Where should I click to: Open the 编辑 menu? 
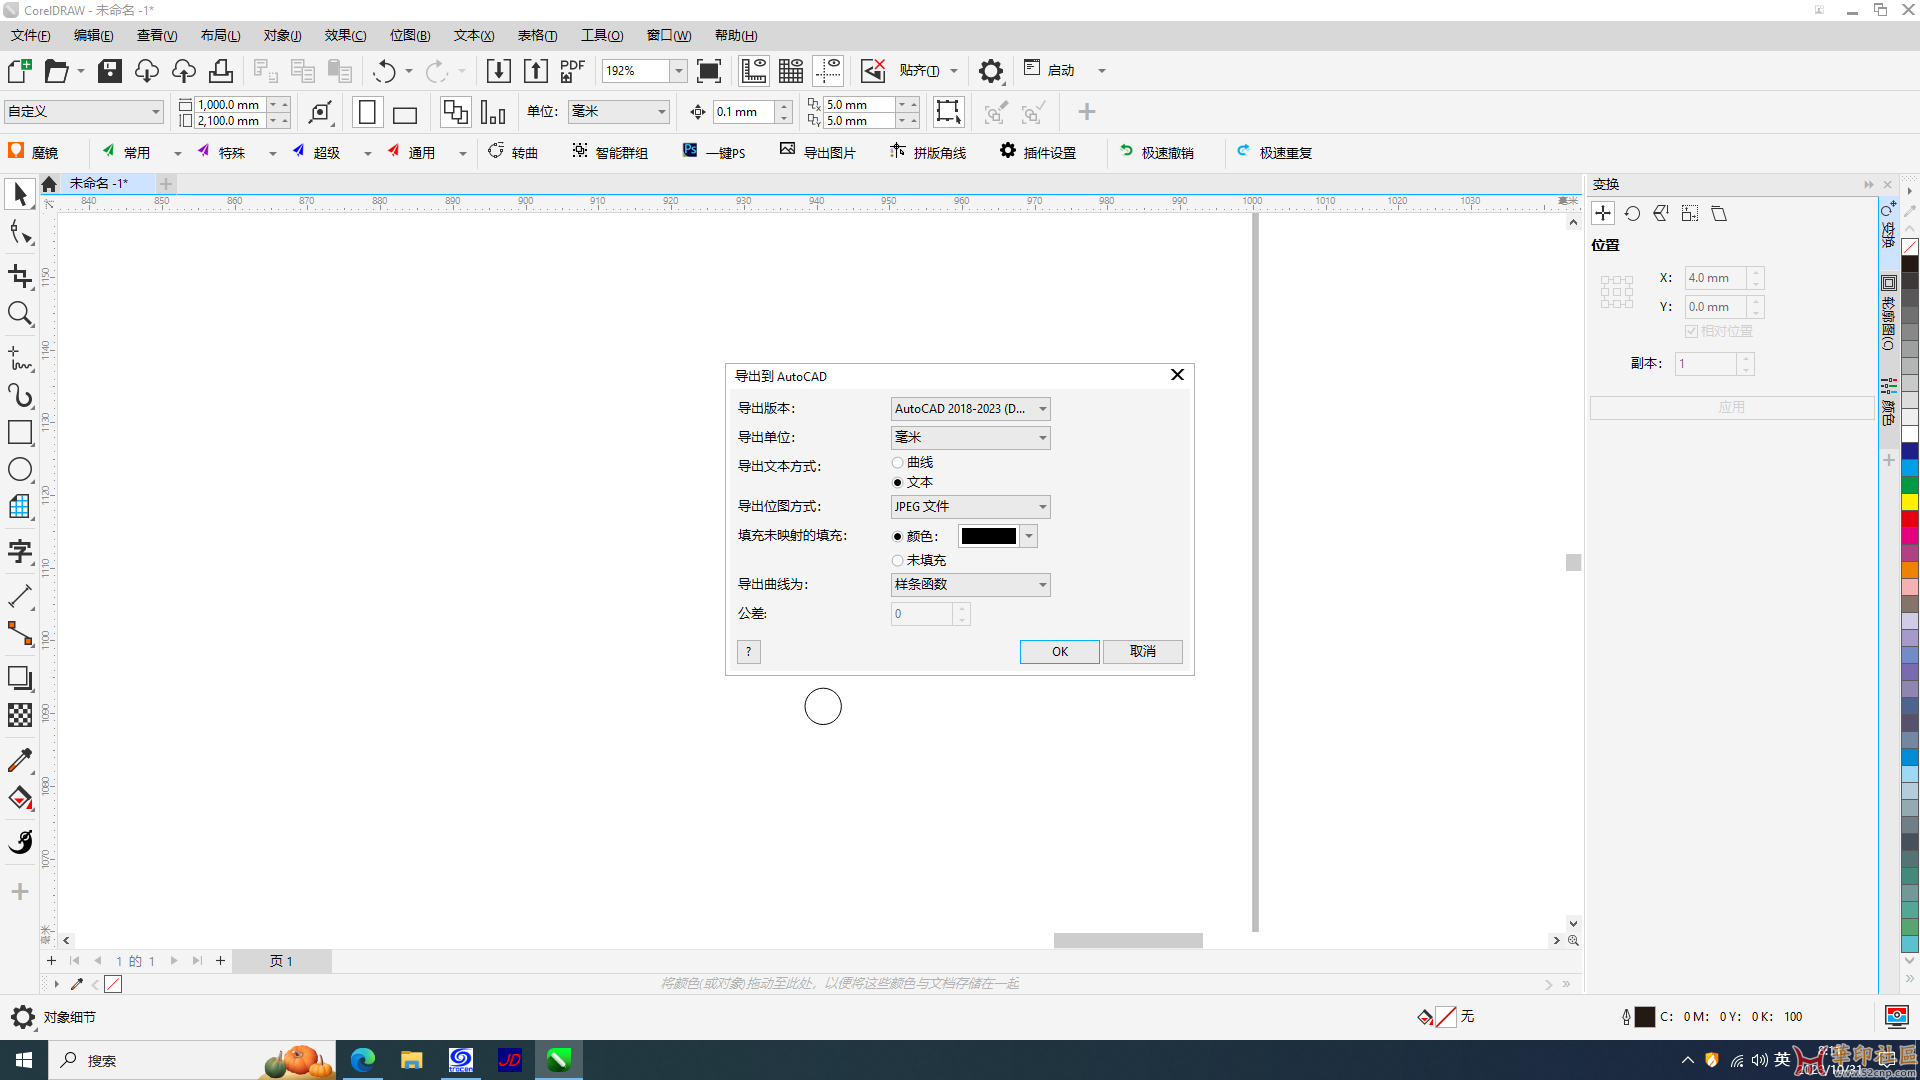(93, 36)
